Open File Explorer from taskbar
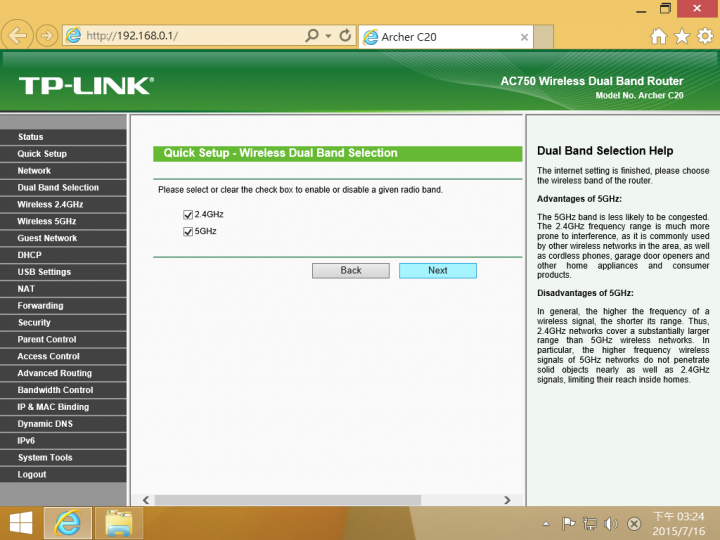The width and height of the screenshot is (720, 540). pyautogui.click(x=119, y=523)
